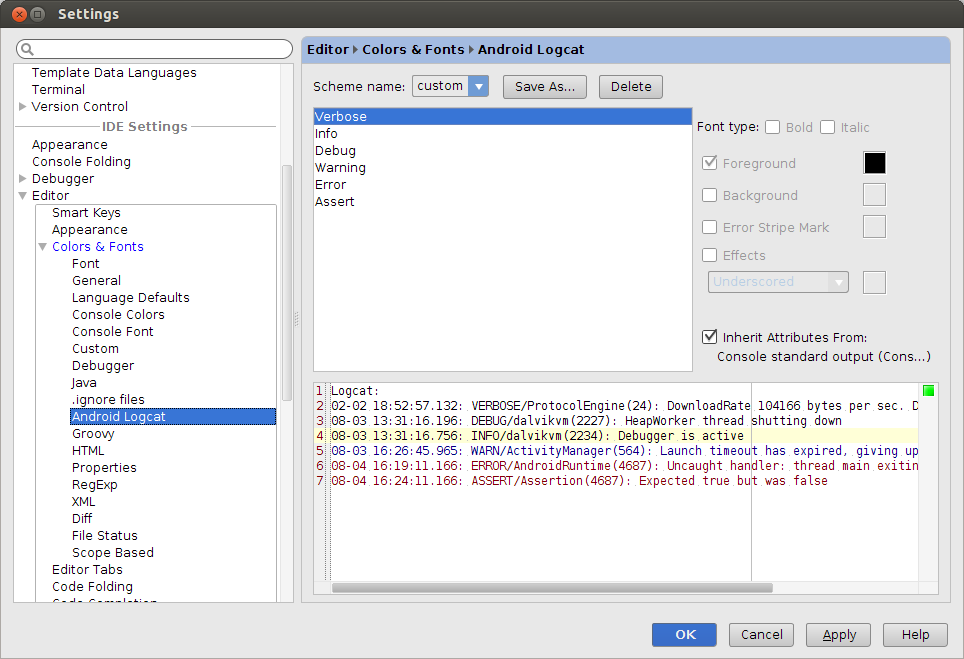Click the Delete scheme button
Image resolution: width=964 pixels, height=659 pixels.
point(631,87)
